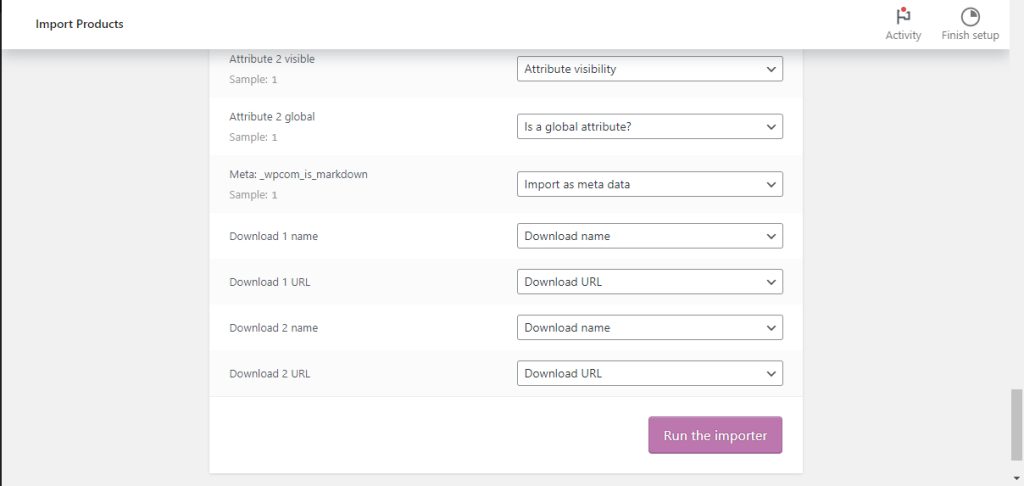
Task: Select the 'Attribute 2 global' column label
Action: (x=272, y=116)
